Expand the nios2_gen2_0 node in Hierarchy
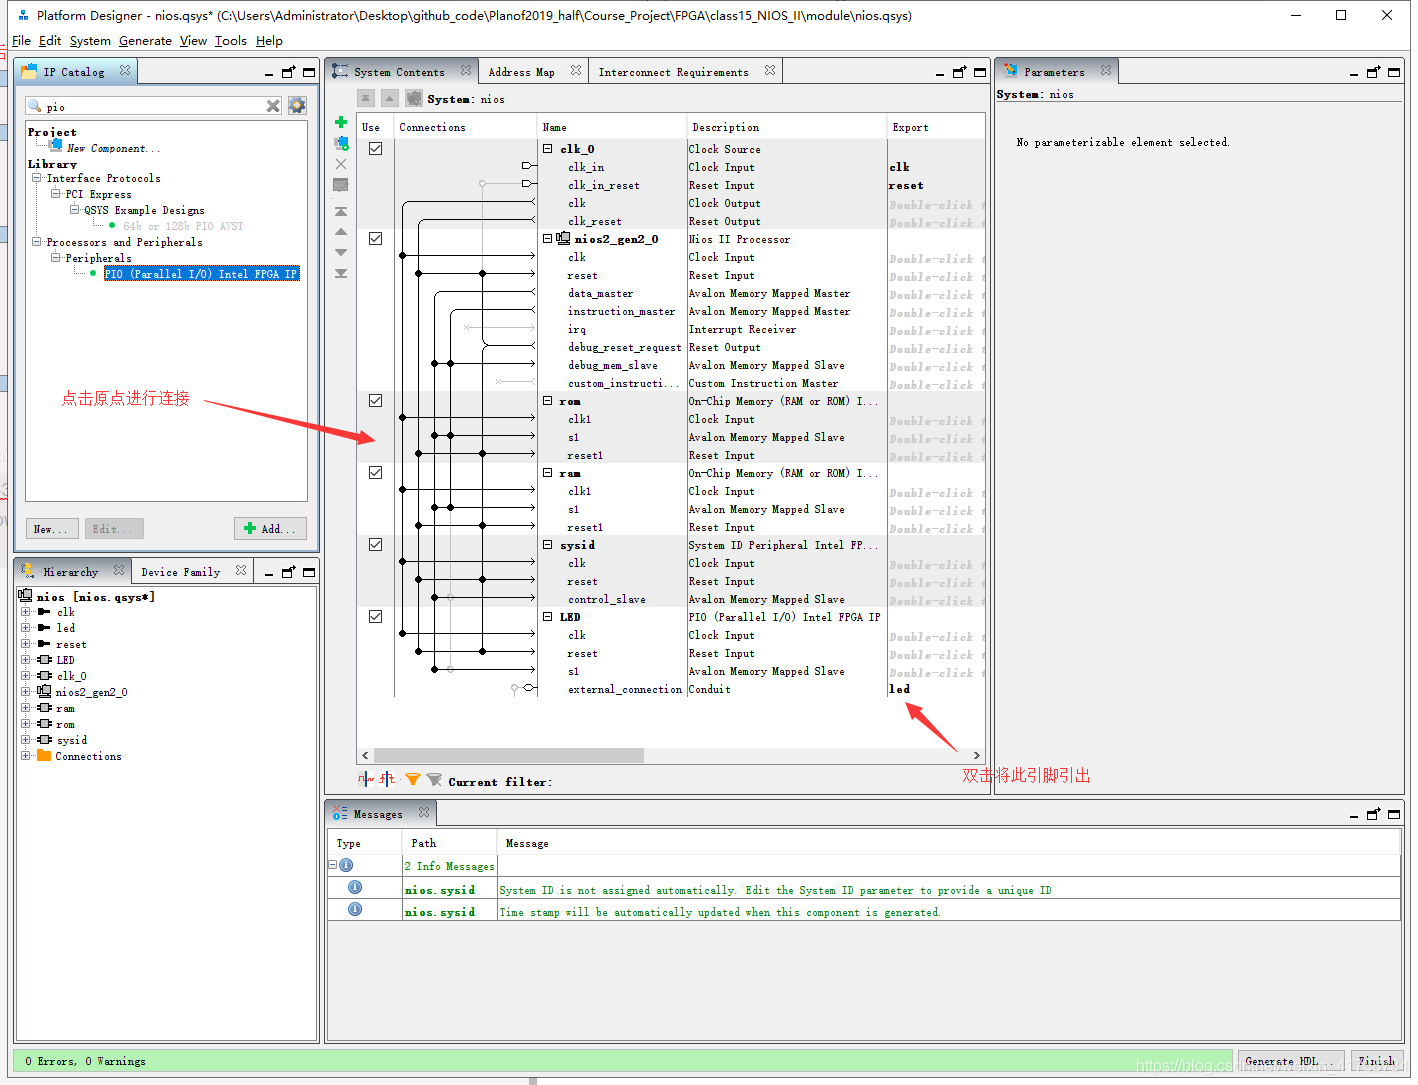The height and width of the screenshot is (1085, 1418). point(25,692)
